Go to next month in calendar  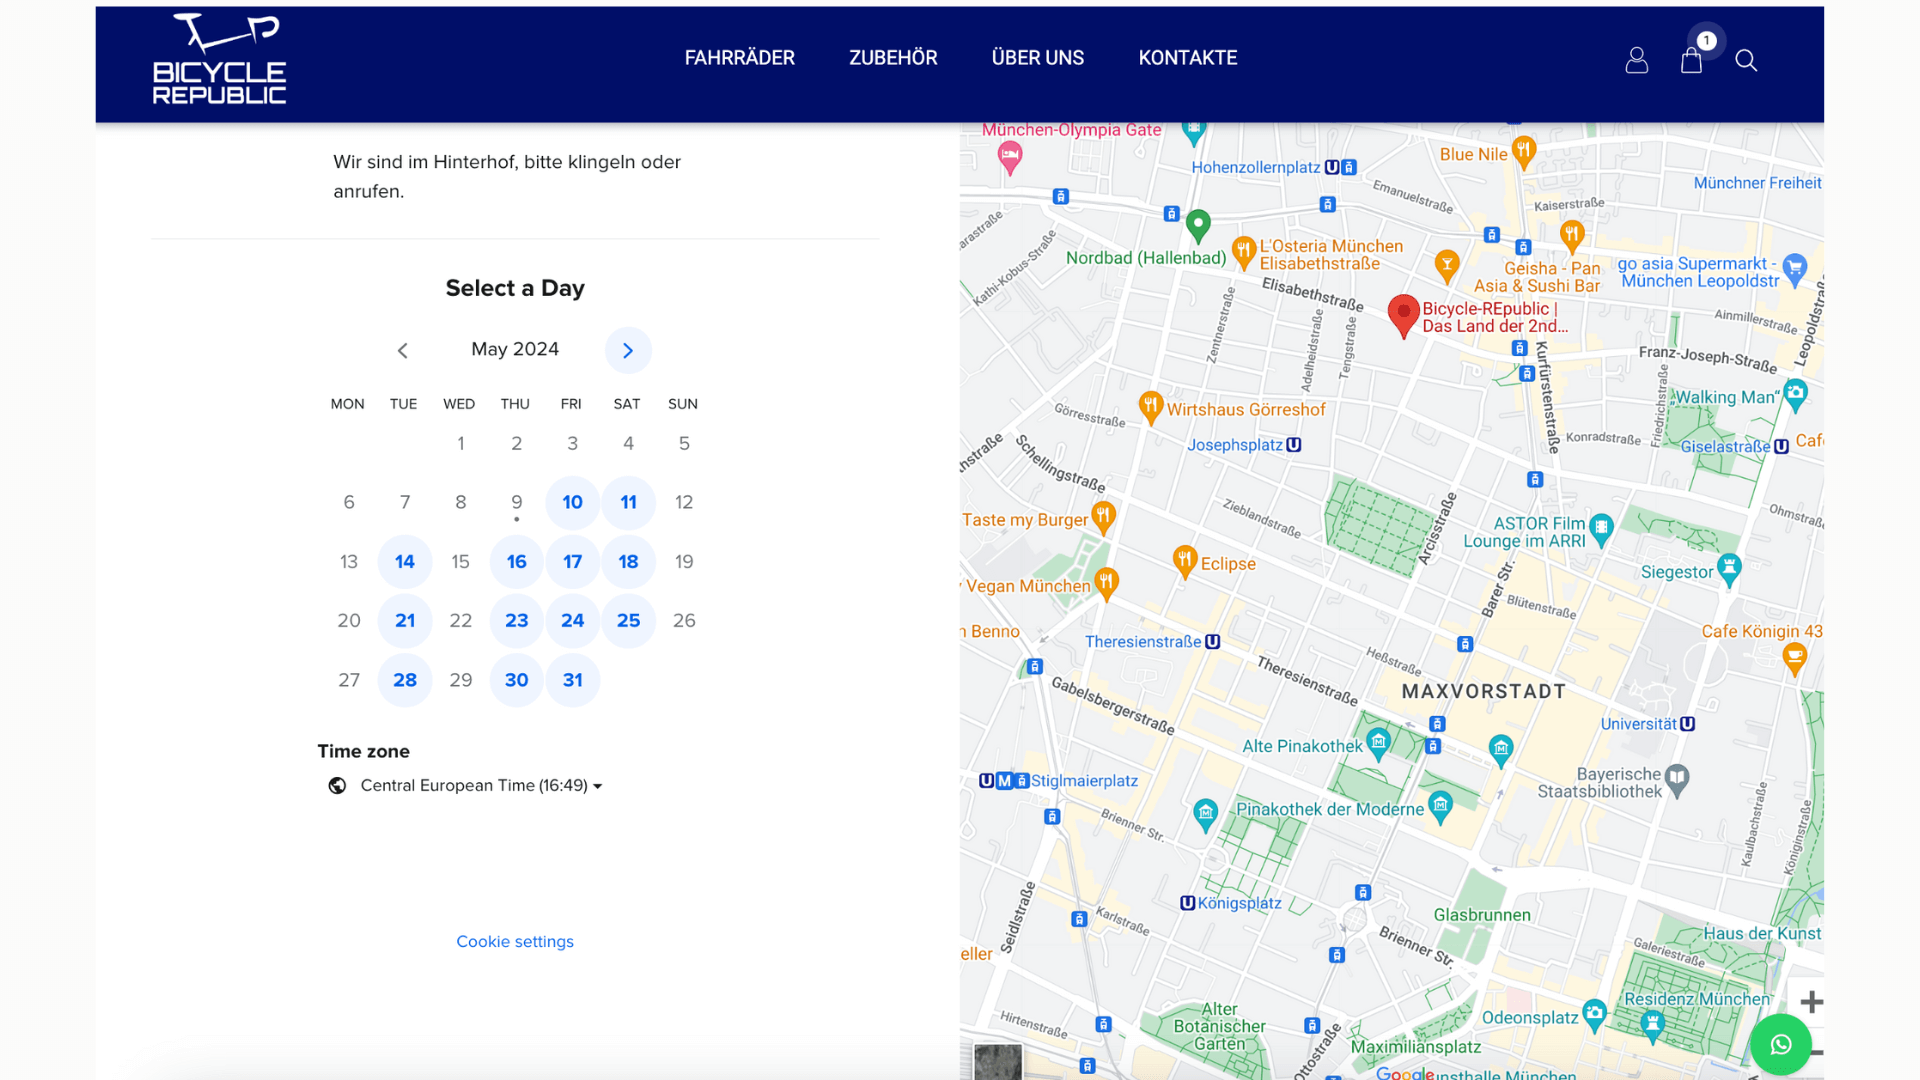coord(628,350)
